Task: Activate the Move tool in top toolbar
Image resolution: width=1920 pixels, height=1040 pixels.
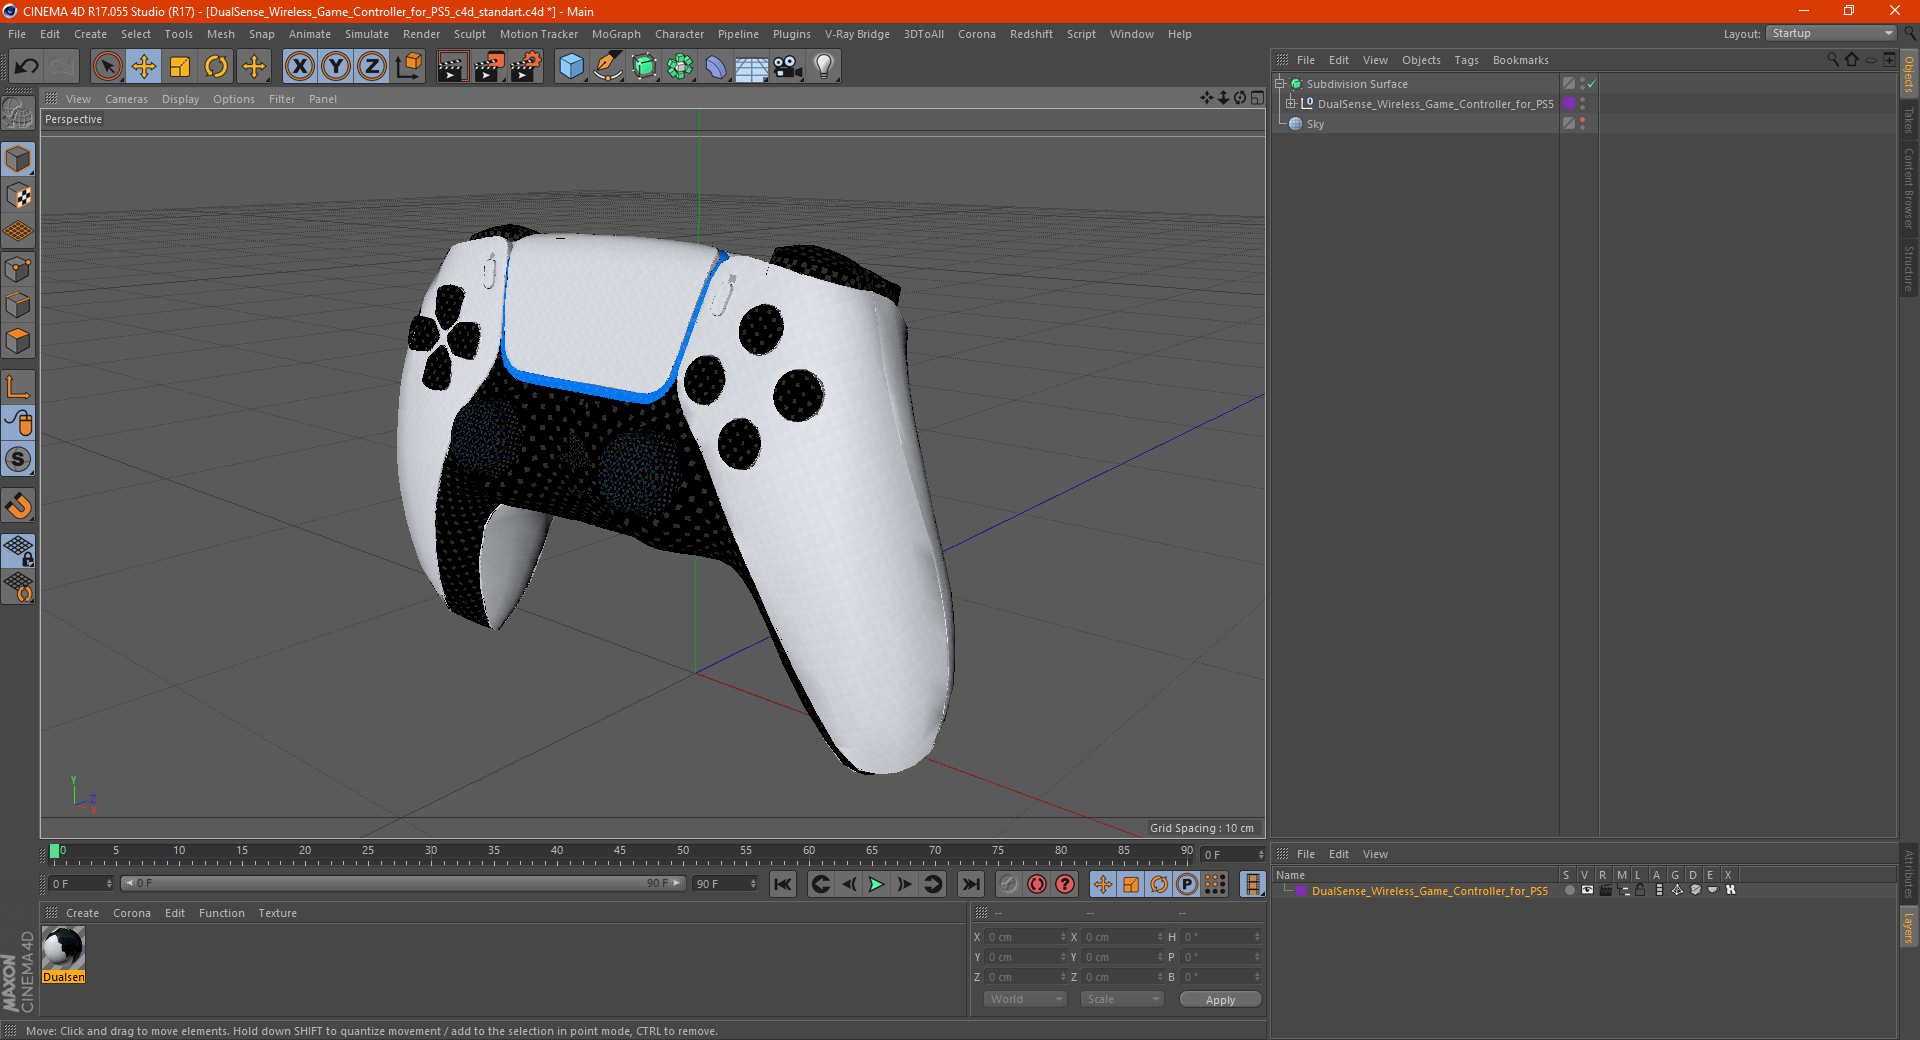Action: pyautogui.click(x=144, y=67)
